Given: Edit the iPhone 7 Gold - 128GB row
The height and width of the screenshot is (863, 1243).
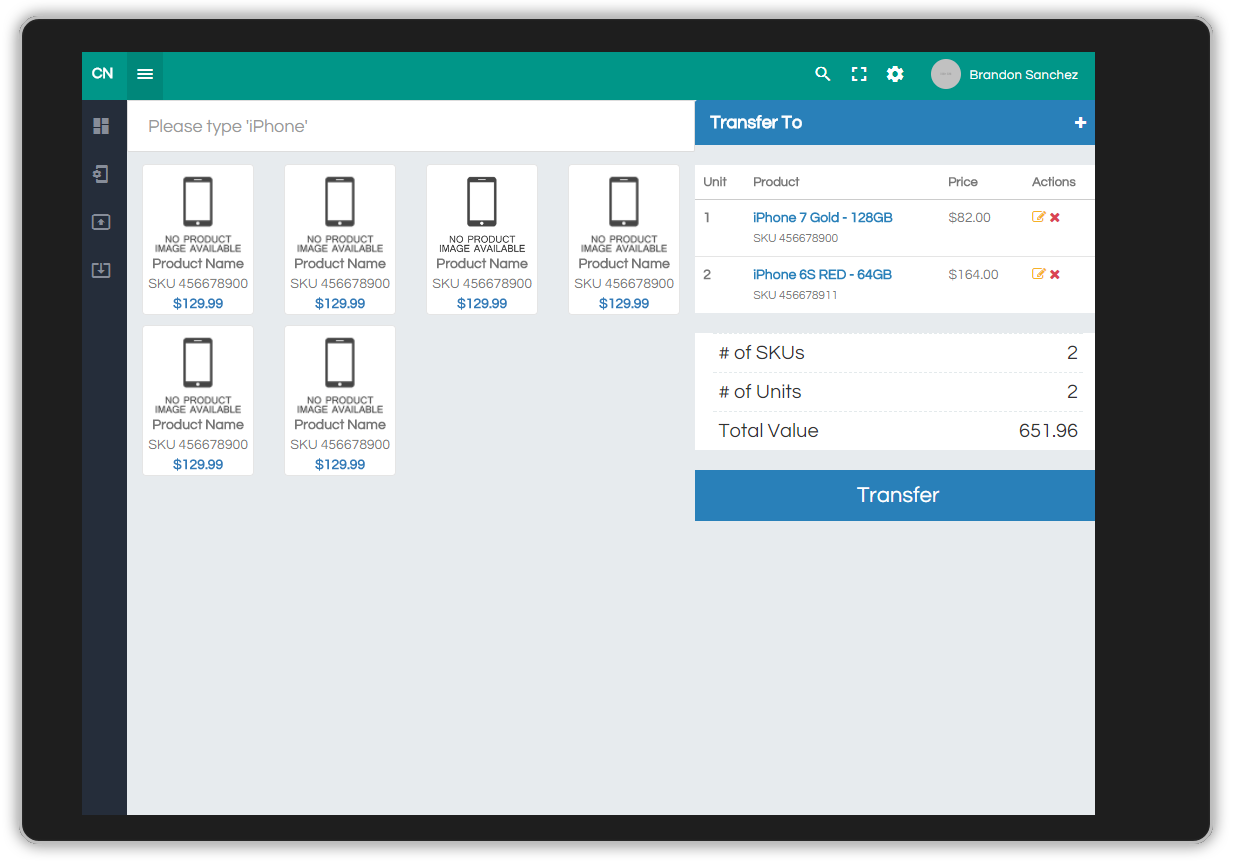Looking at the screenshot, I should tap(1039, 217).
